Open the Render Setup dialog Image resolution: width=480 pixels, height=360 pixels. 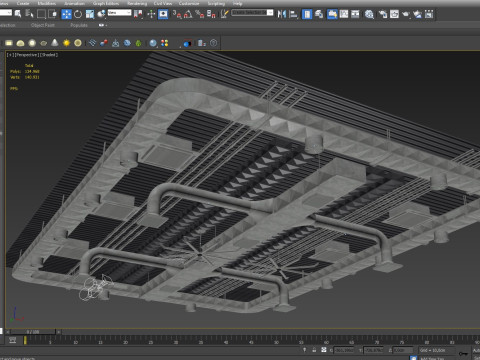point(383,14)
